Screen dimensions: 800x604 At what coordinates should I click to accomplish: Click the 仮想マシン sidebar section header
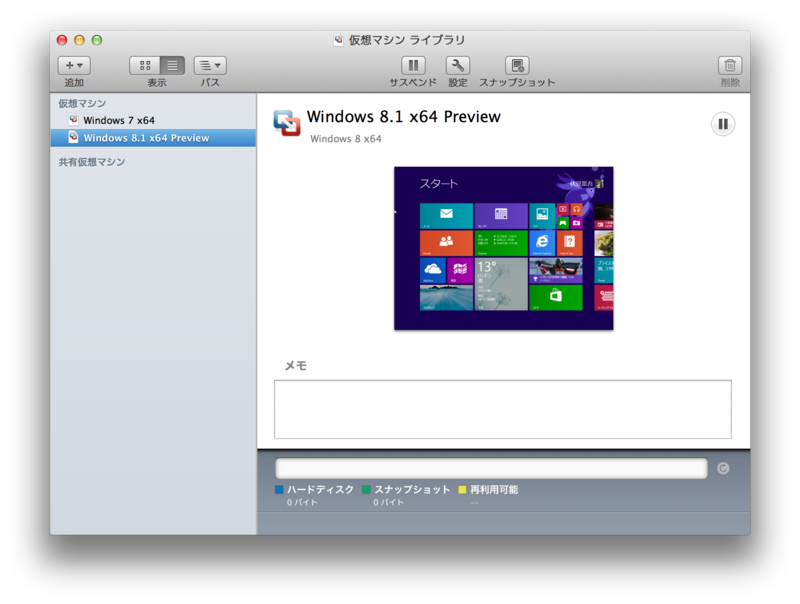click(82, 104)
